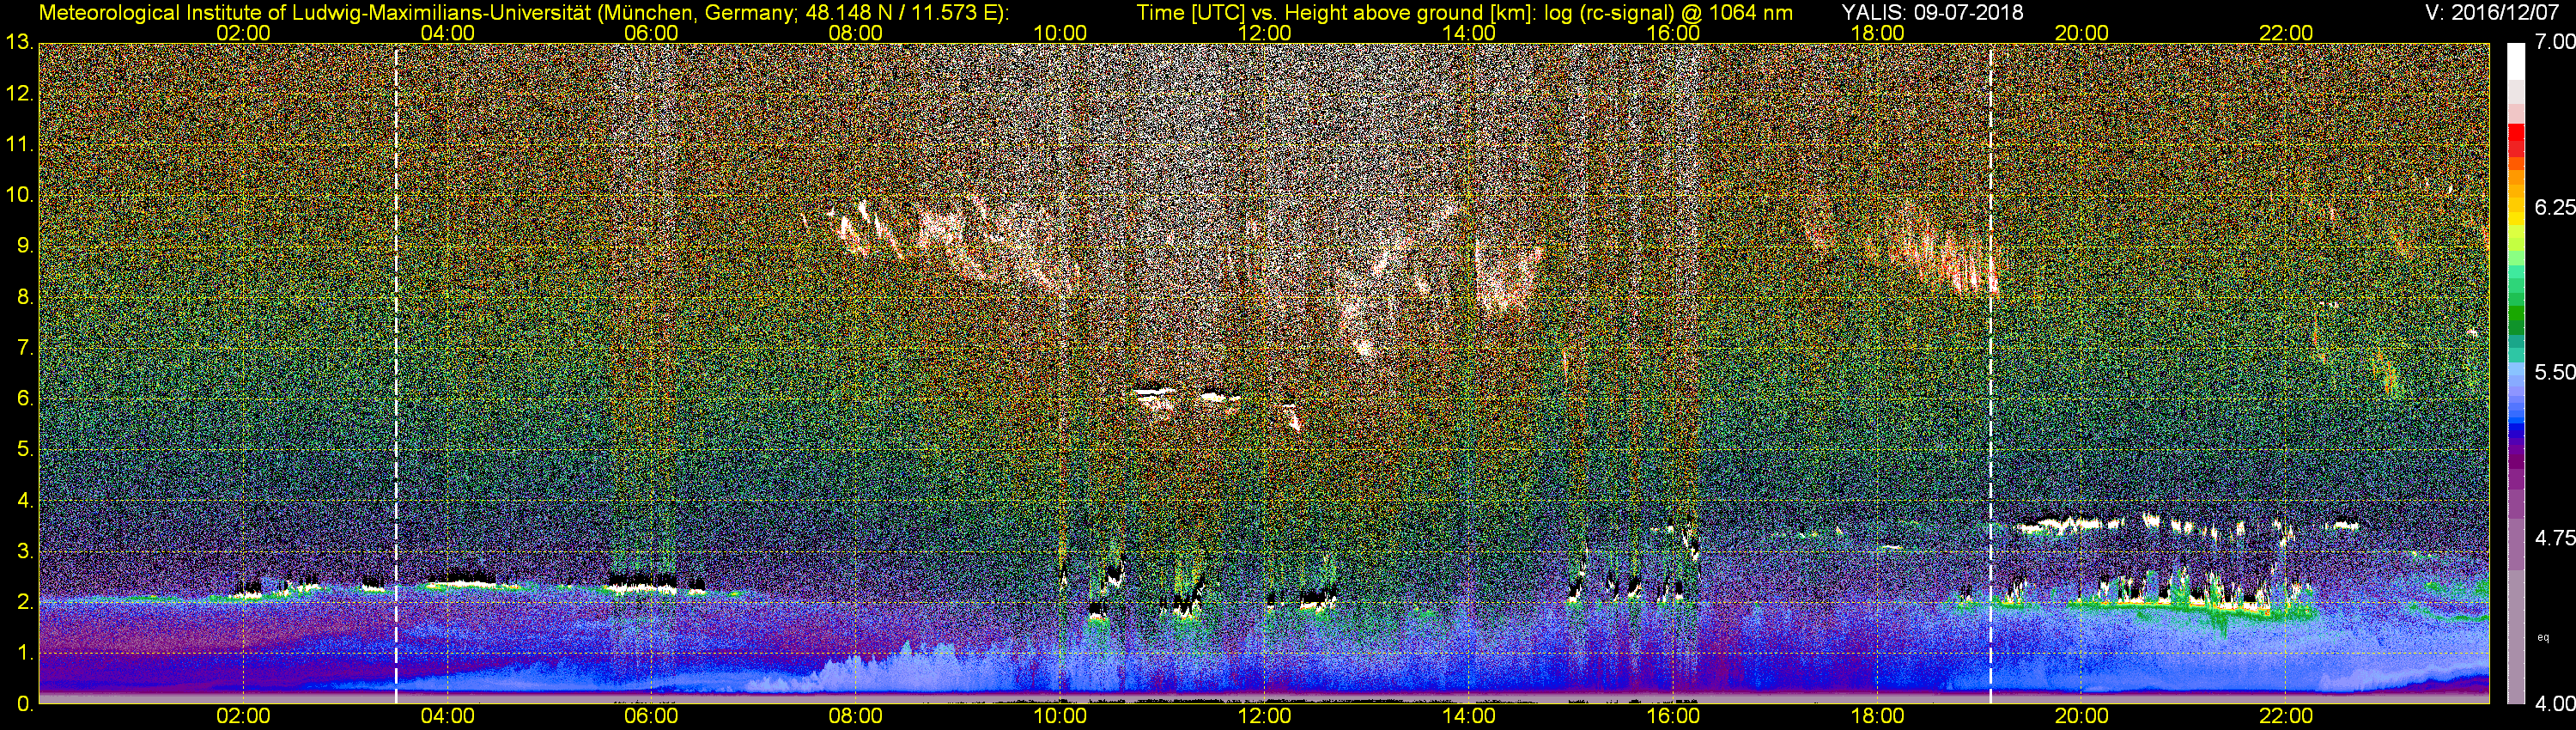
Task: Click the 4.00 value on the color scale
Action: 2555,703
